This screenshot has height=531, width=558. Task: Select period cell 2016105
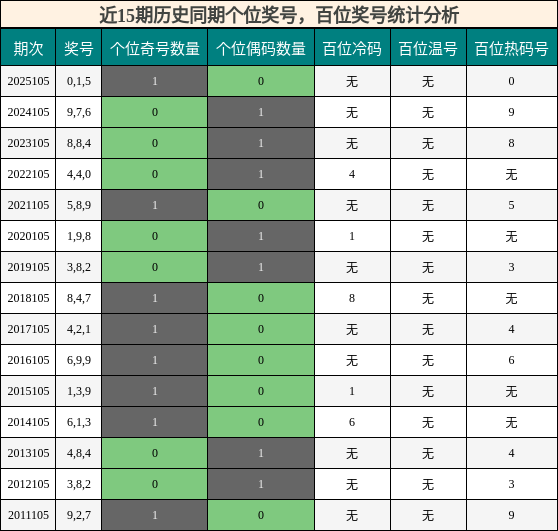click(28, 360)
